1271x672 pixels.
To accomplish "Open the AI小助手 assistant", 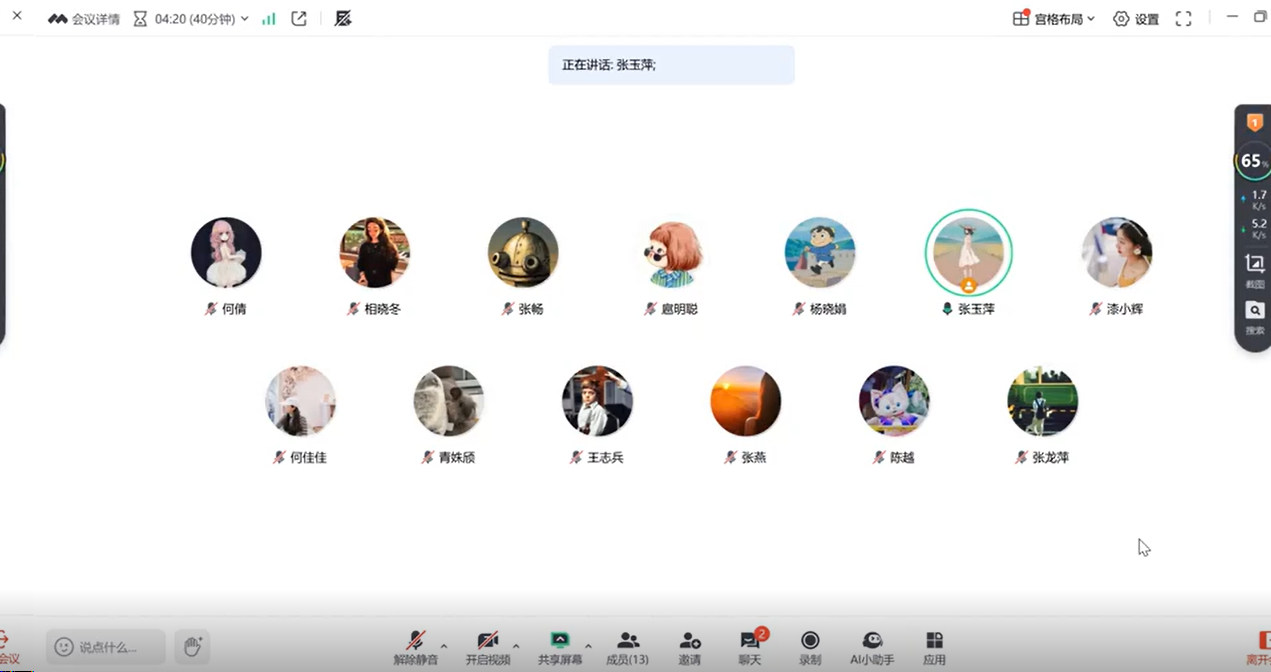I will (x=872, y=647).
